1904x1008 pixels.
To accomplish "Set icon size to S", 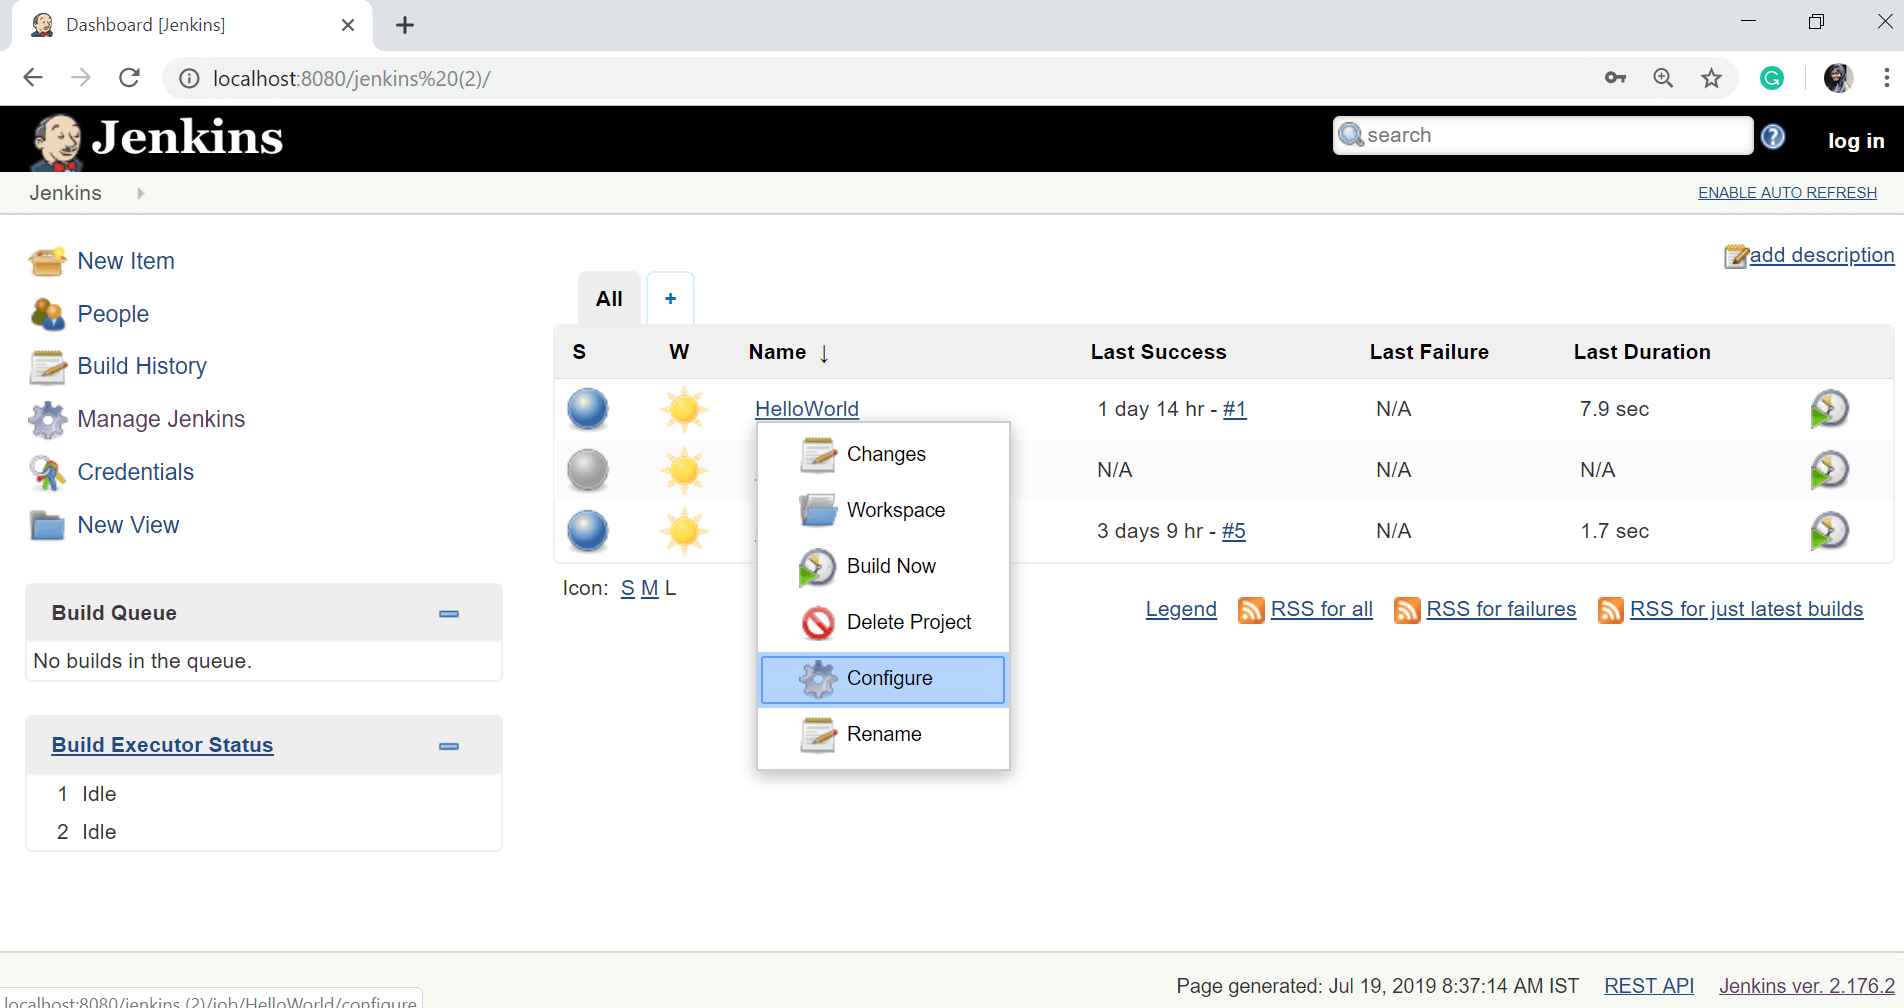I will tap(627, 588).
